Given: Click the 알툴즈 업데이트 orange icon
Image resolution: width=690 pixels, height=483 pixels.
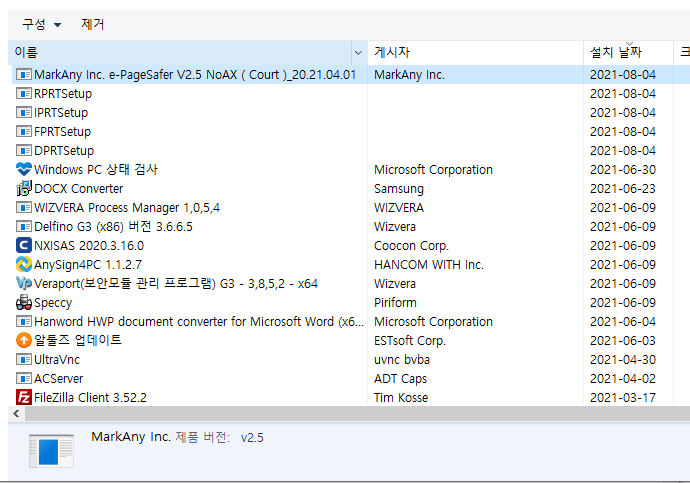Looking at the screenshot, I should pyautogui.click(x=24, y=341).
